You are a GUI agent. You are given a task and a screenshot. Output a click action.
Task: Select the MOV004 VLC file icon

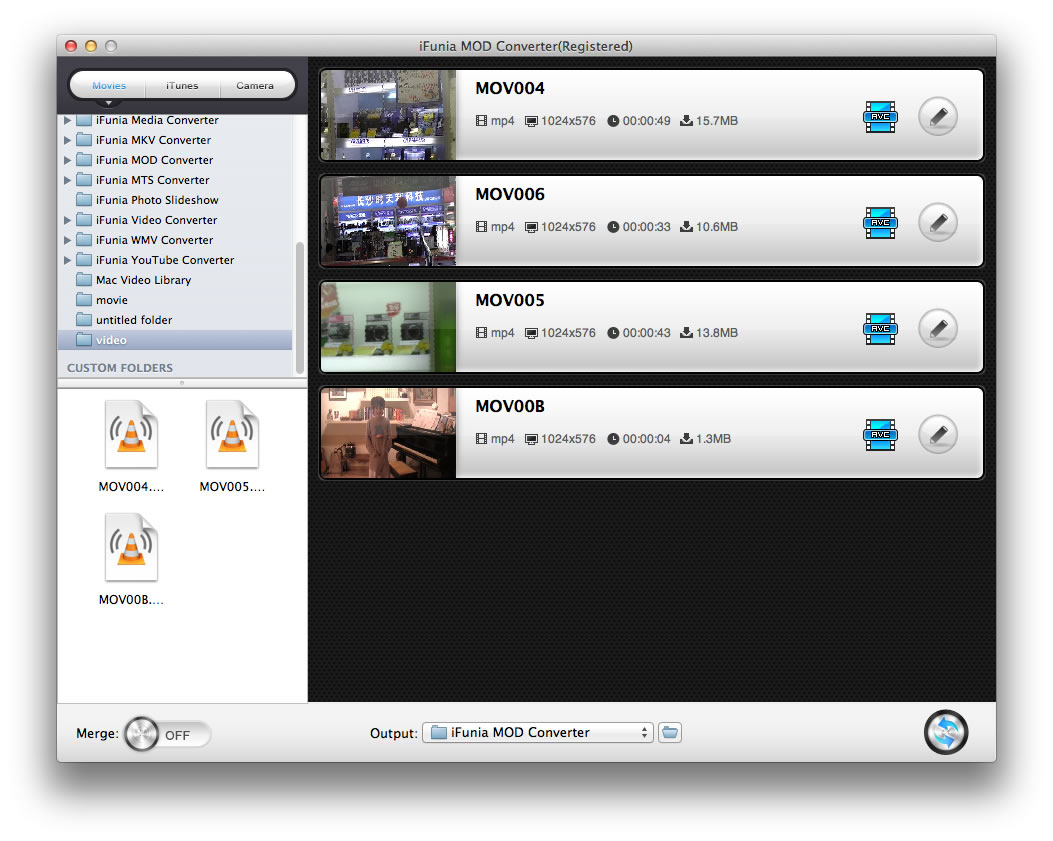pos(131,435)
